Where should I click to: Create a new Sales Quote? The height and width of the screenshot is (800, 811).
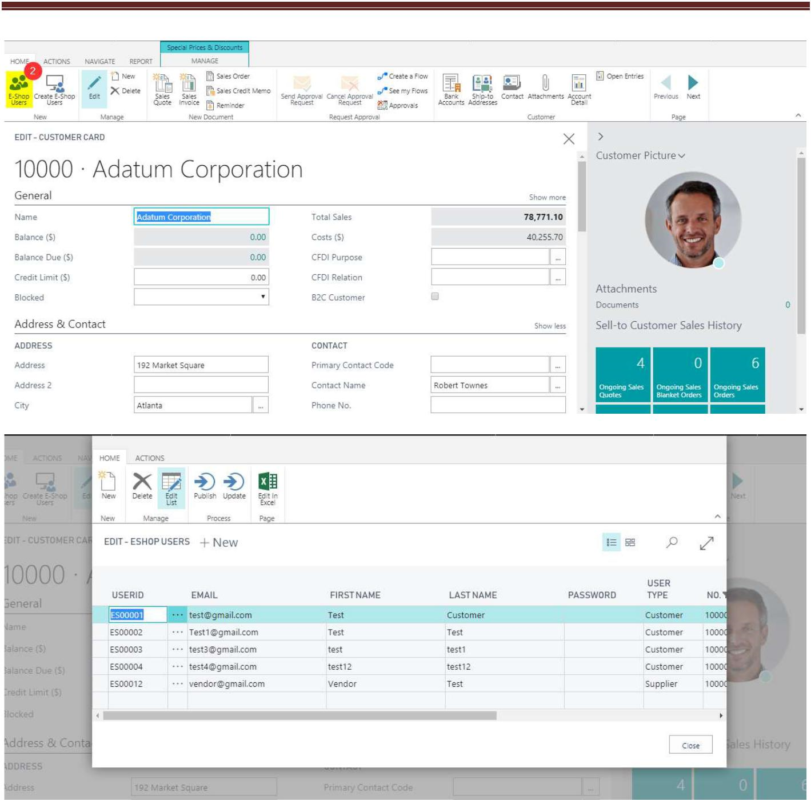(x=162, y=89)
